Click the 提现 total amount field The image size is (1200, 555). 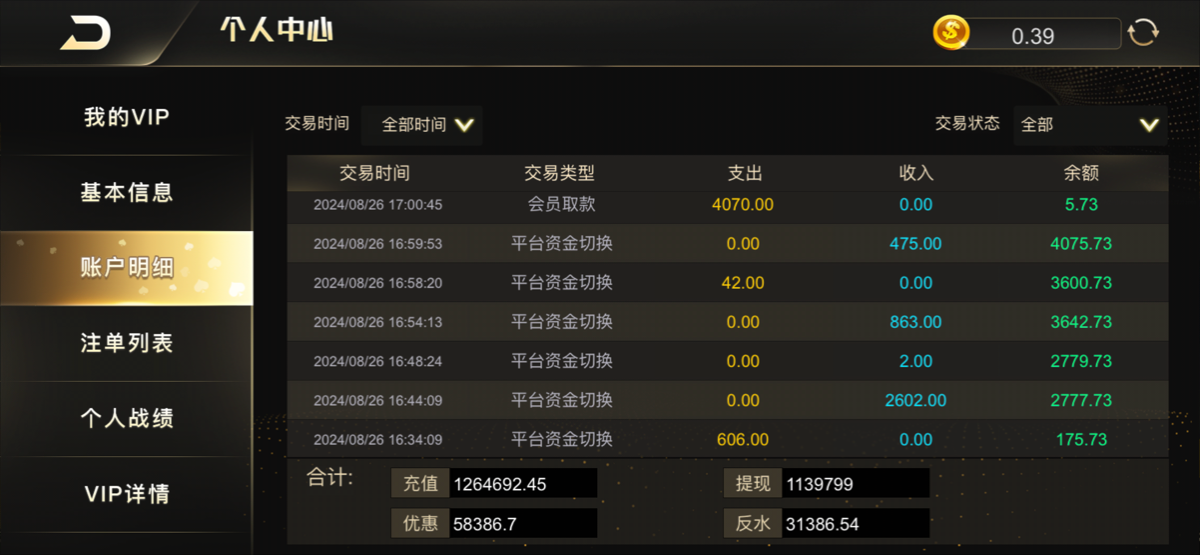(x=856, y=484)
